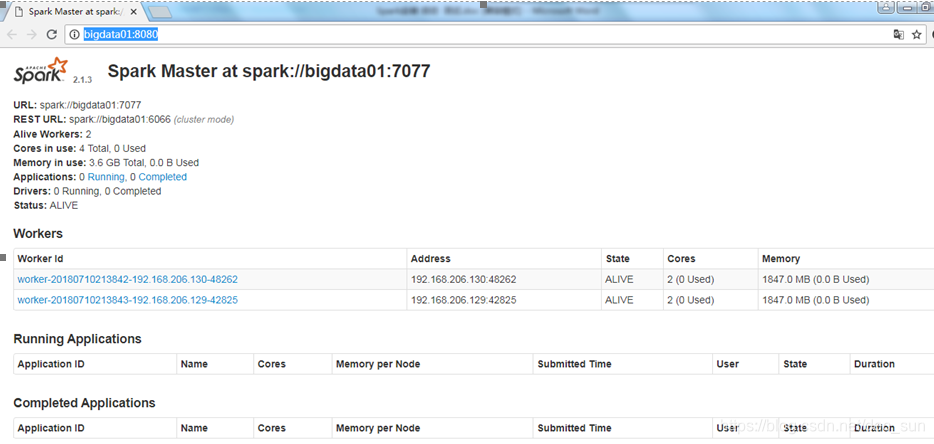The image size is (934, 444).
Task: Click 1847.0 MB memory in 192.168.206.130 row
Action: point(815,279)
